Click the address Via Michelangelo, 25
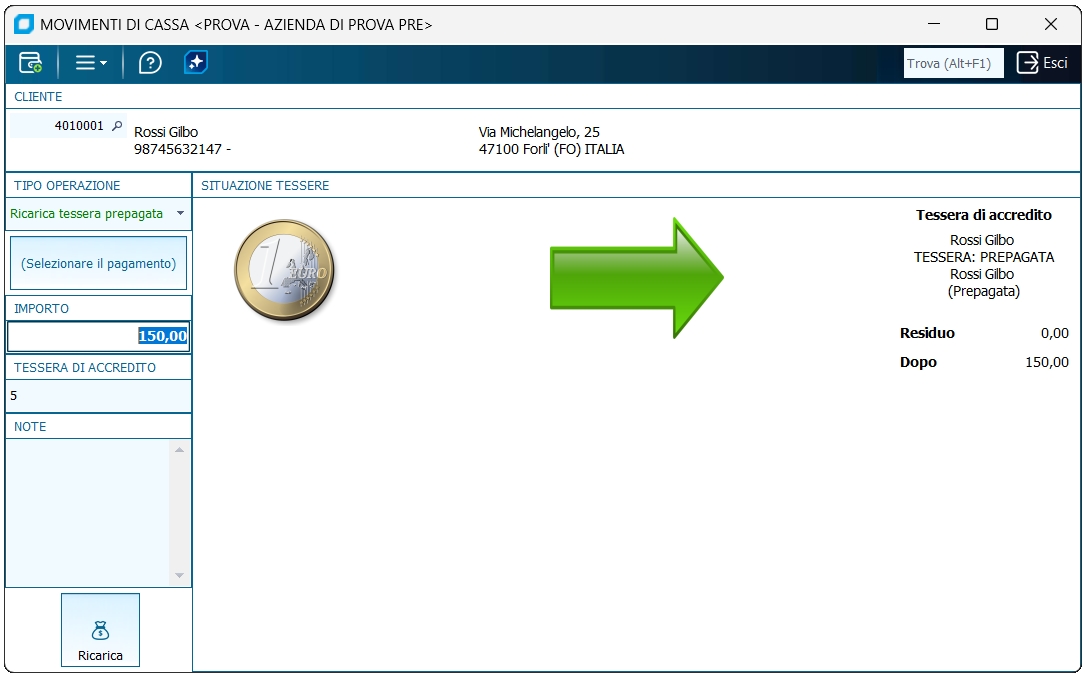Image resolution: width=1085 pixels, height=676 pixels. point(539,132)
